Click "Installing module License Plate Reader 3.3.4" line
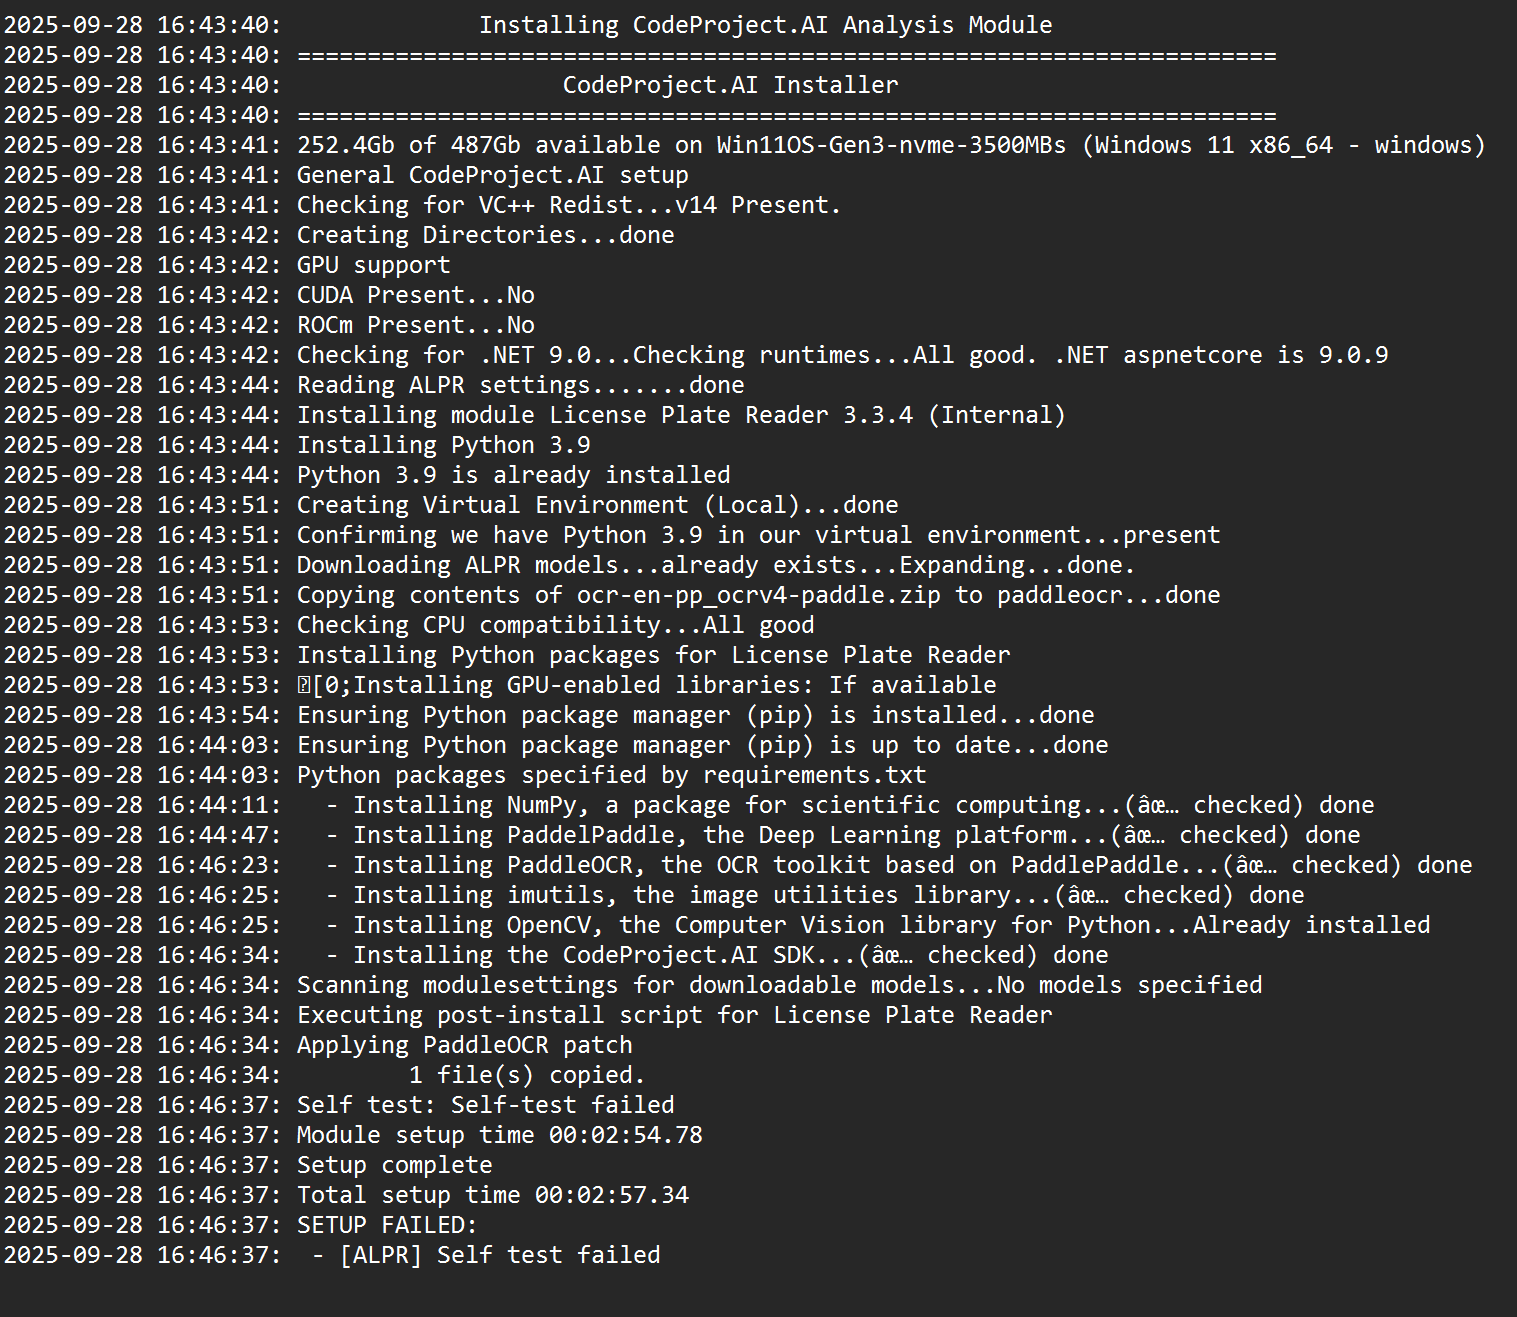 [x=680, y=415]
